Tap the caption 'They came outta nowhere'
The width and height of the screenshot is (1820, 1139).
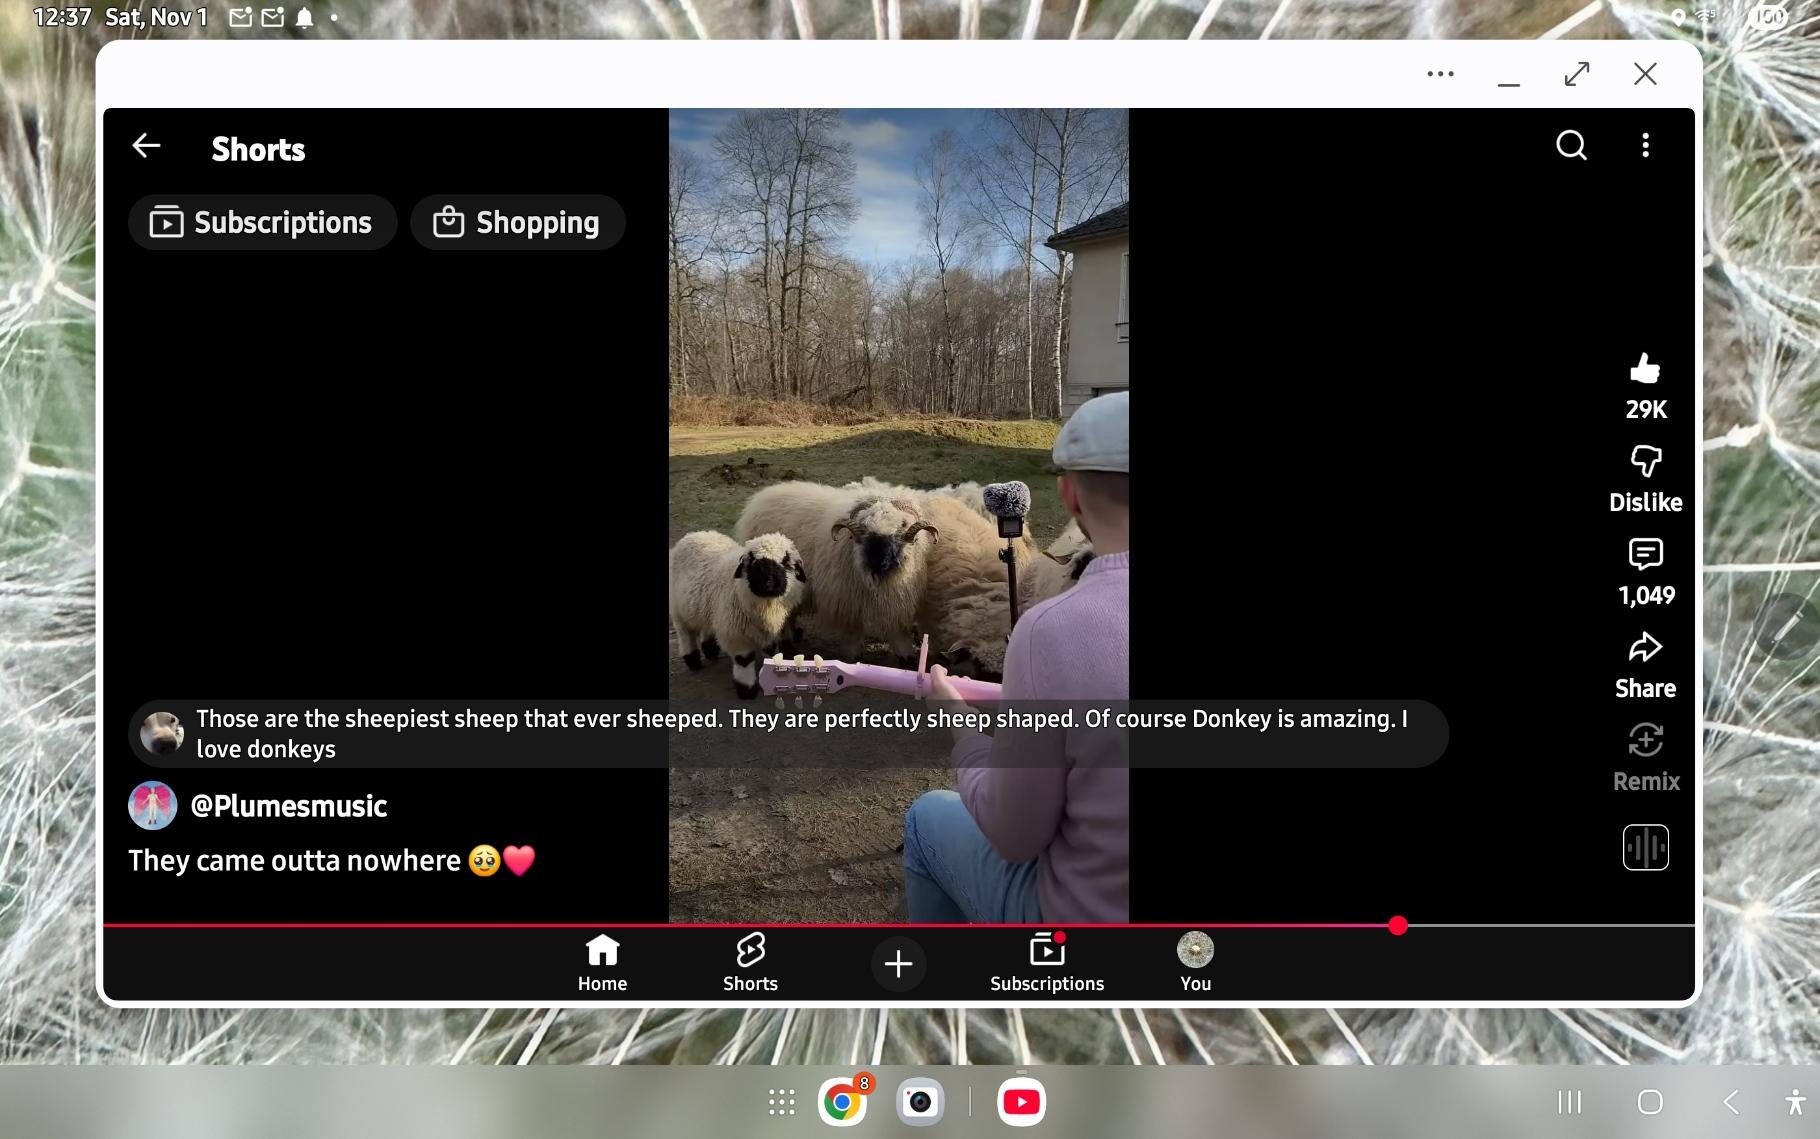click(x=294, y=861)
